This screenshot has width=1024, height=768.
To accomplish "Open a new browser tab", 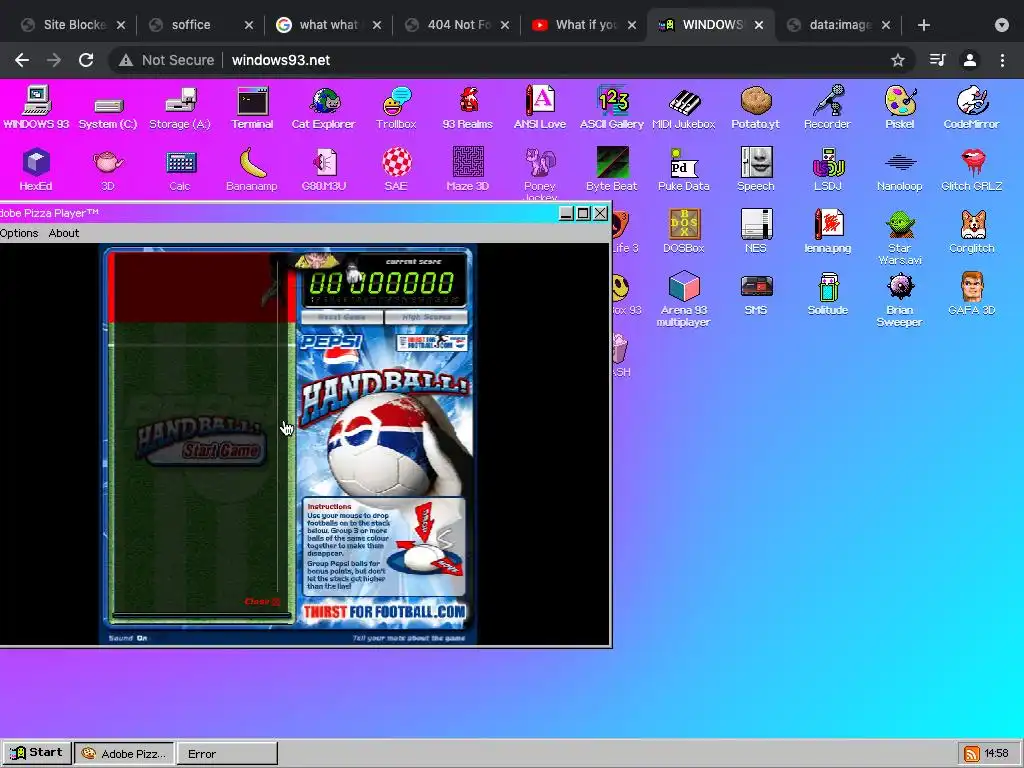I will coord(923,25).
